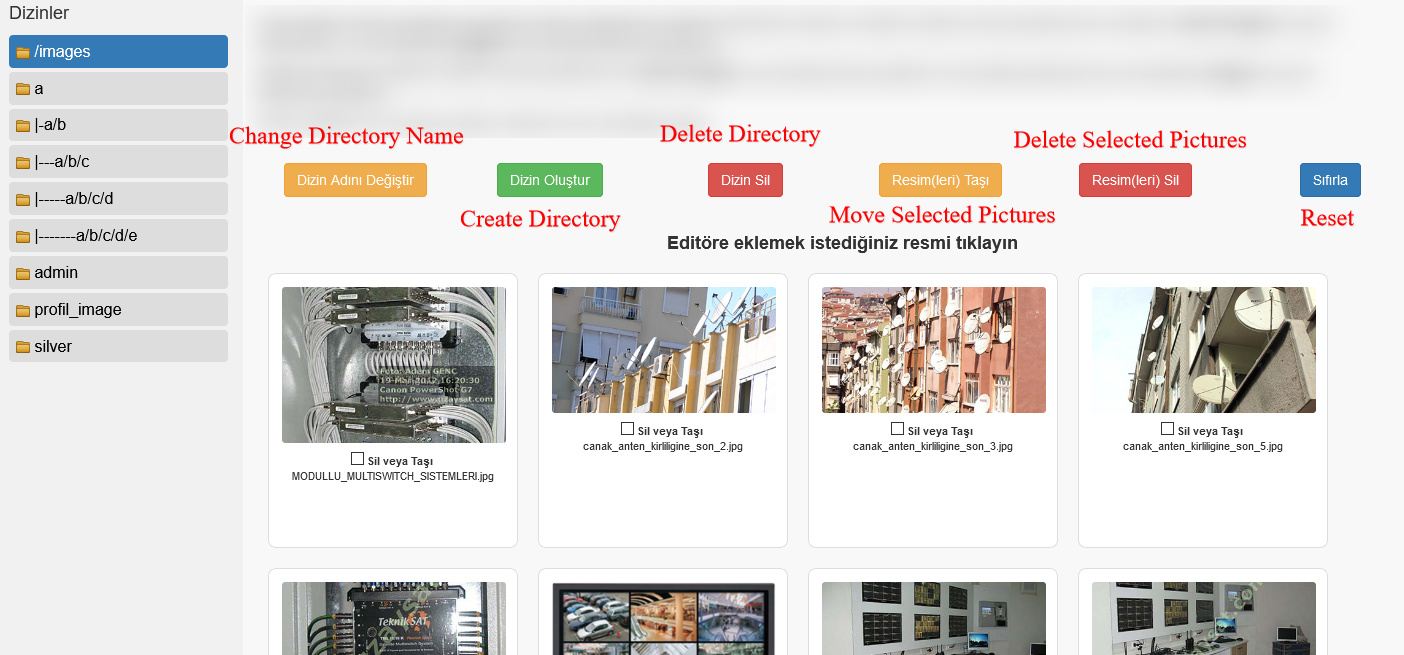Click the blue Sıfırla reset button

(1330, 180)
